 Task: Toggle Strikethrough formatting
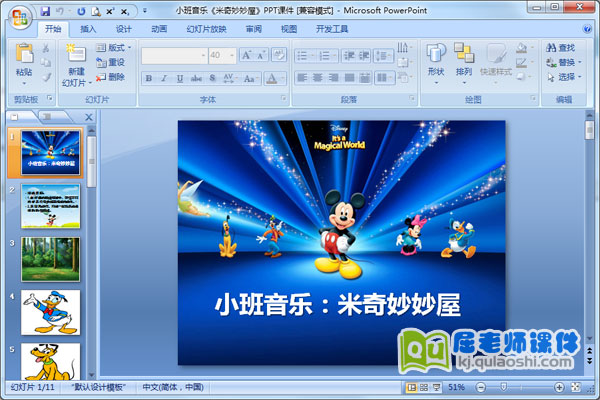[196, 78]
